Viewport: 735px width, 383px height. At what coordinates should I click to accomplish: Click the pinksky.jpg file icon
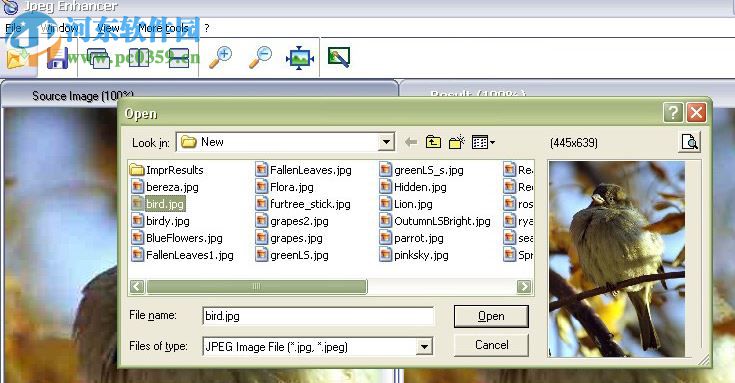(x=385, y=255)
